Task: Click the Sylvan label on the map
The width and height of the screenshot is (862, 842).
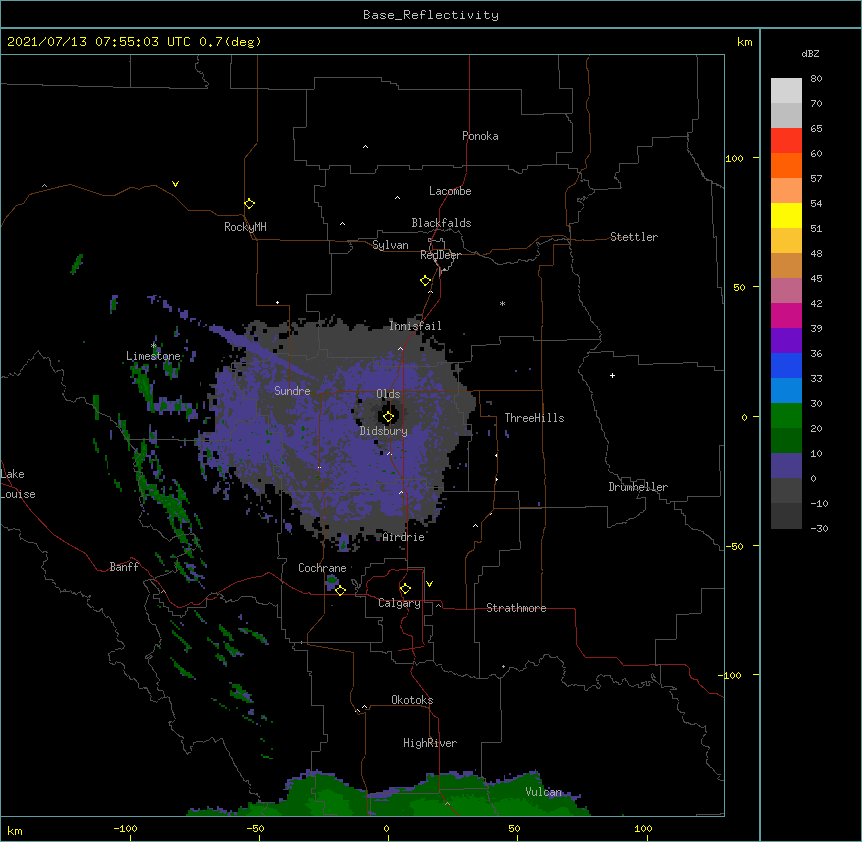Action: tap(390, 245)
